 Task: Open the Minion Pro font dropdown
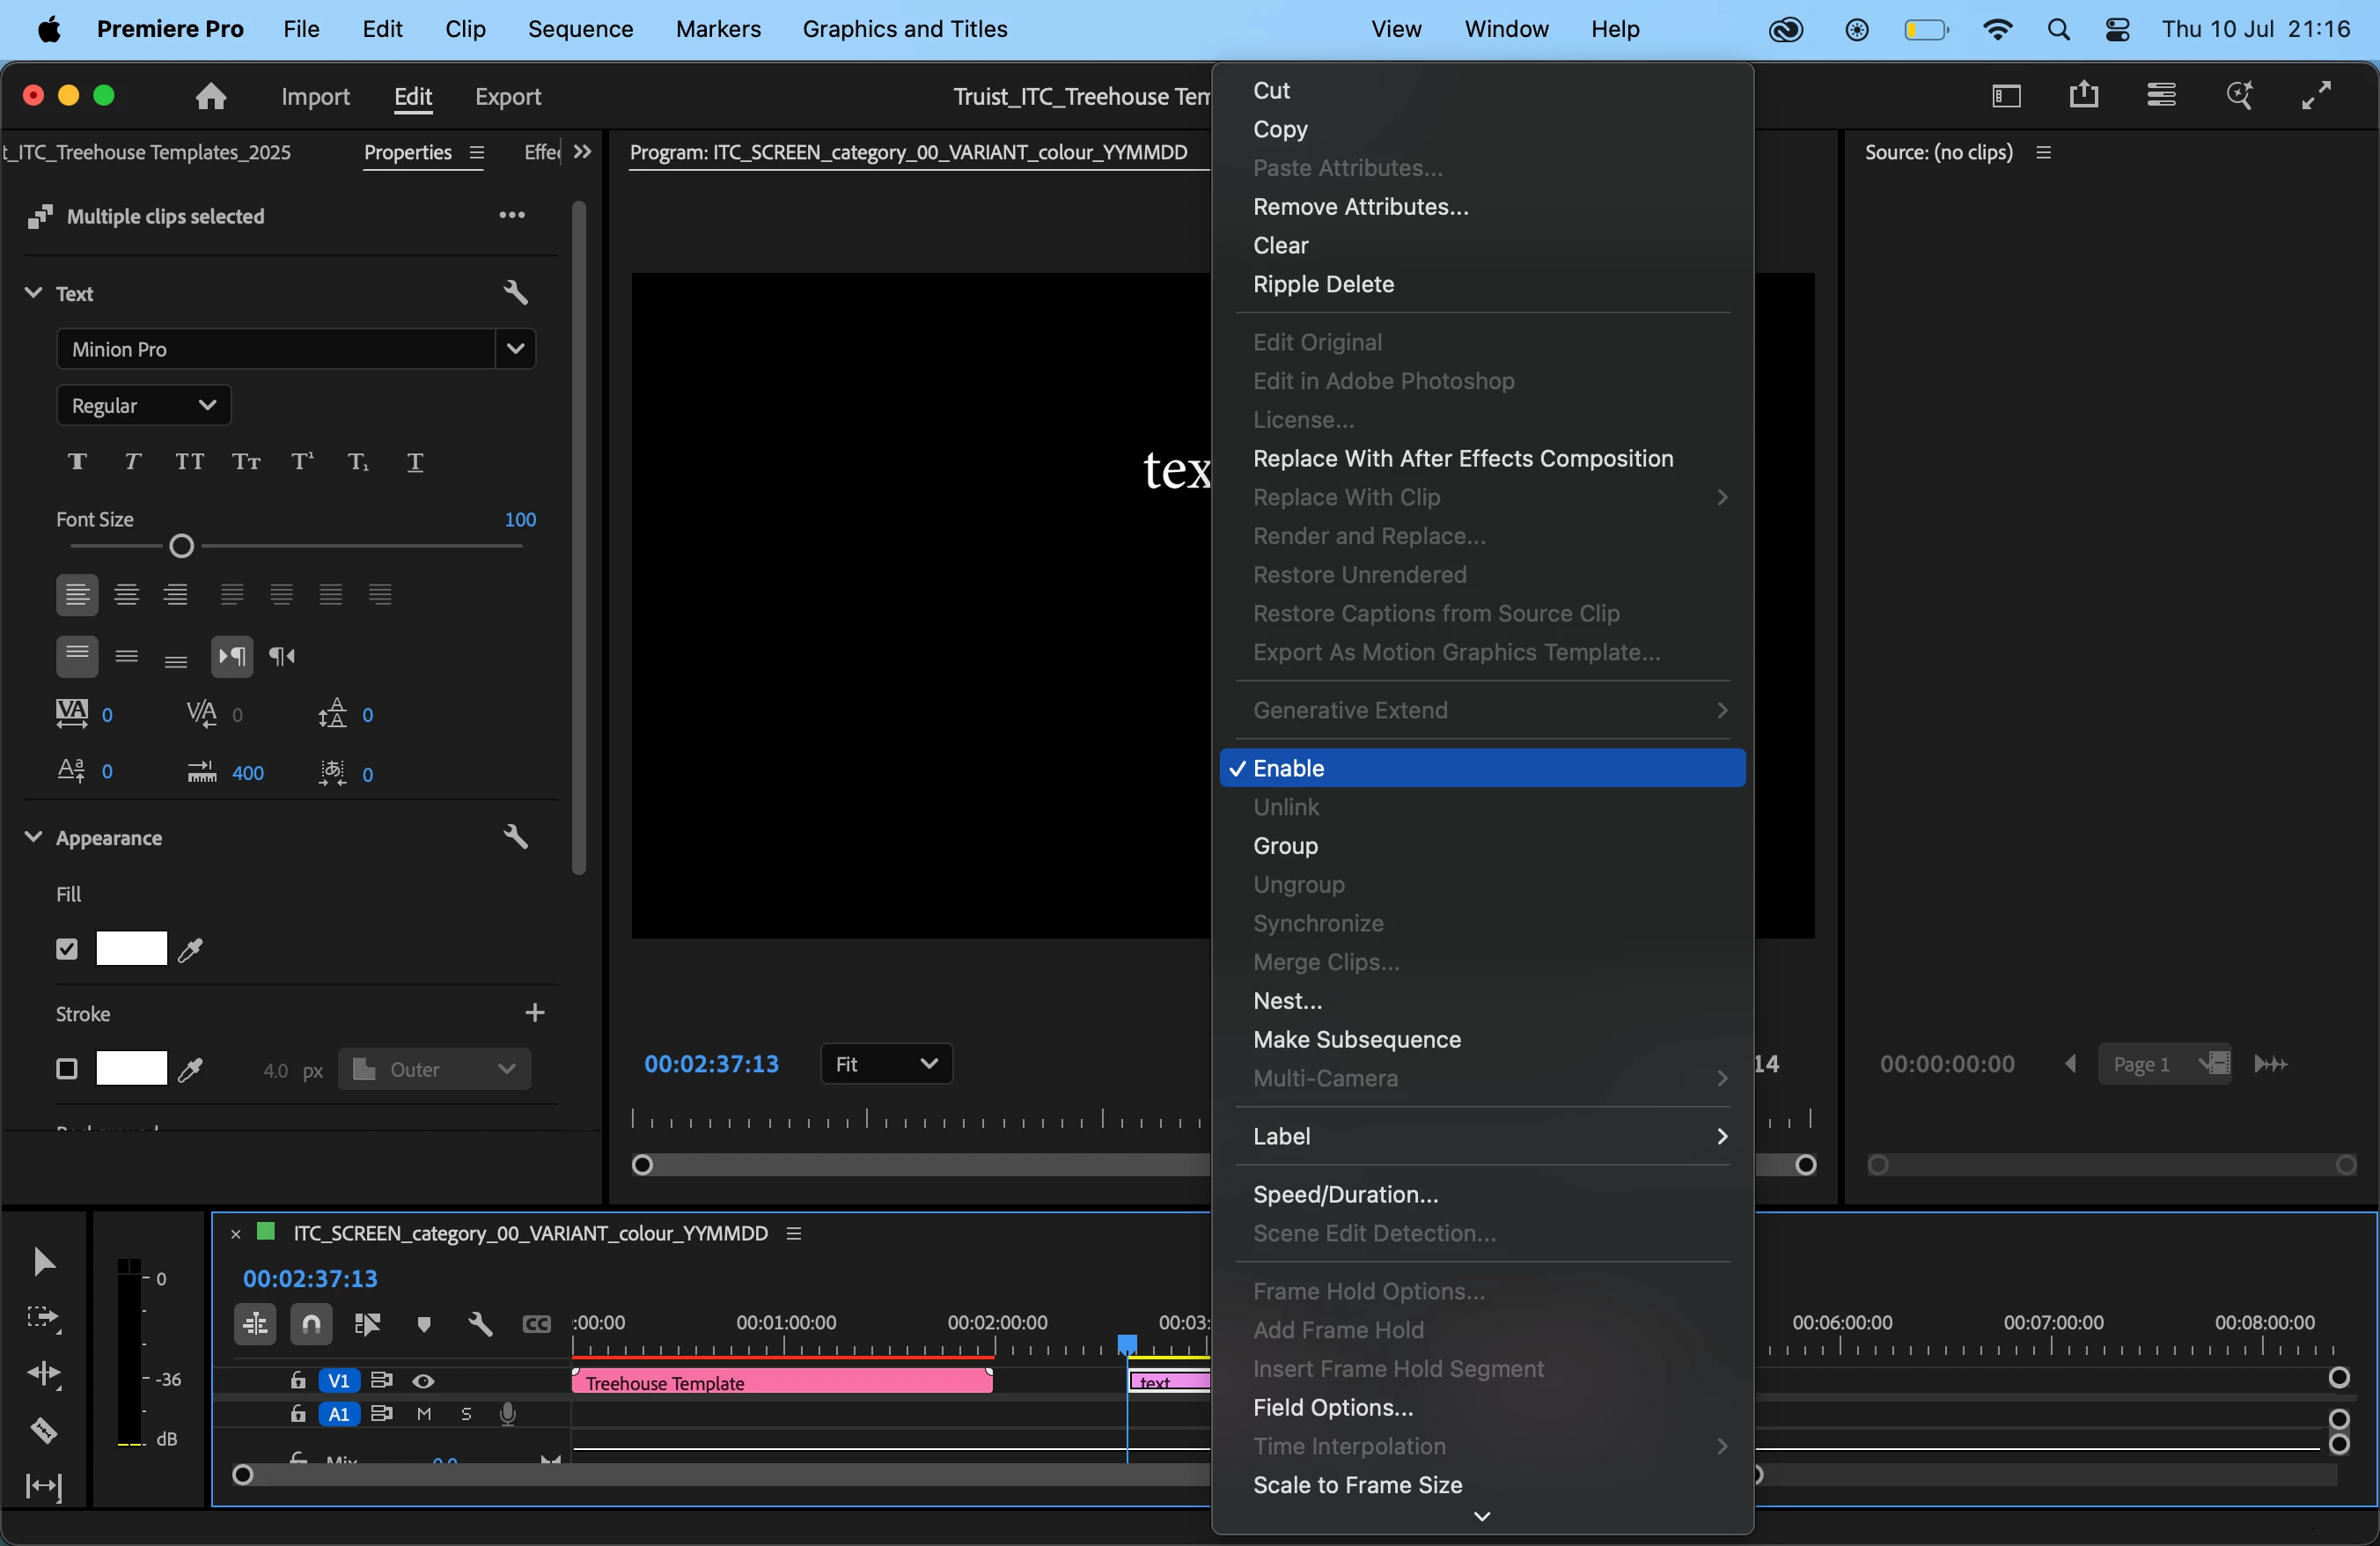point(515,349)
